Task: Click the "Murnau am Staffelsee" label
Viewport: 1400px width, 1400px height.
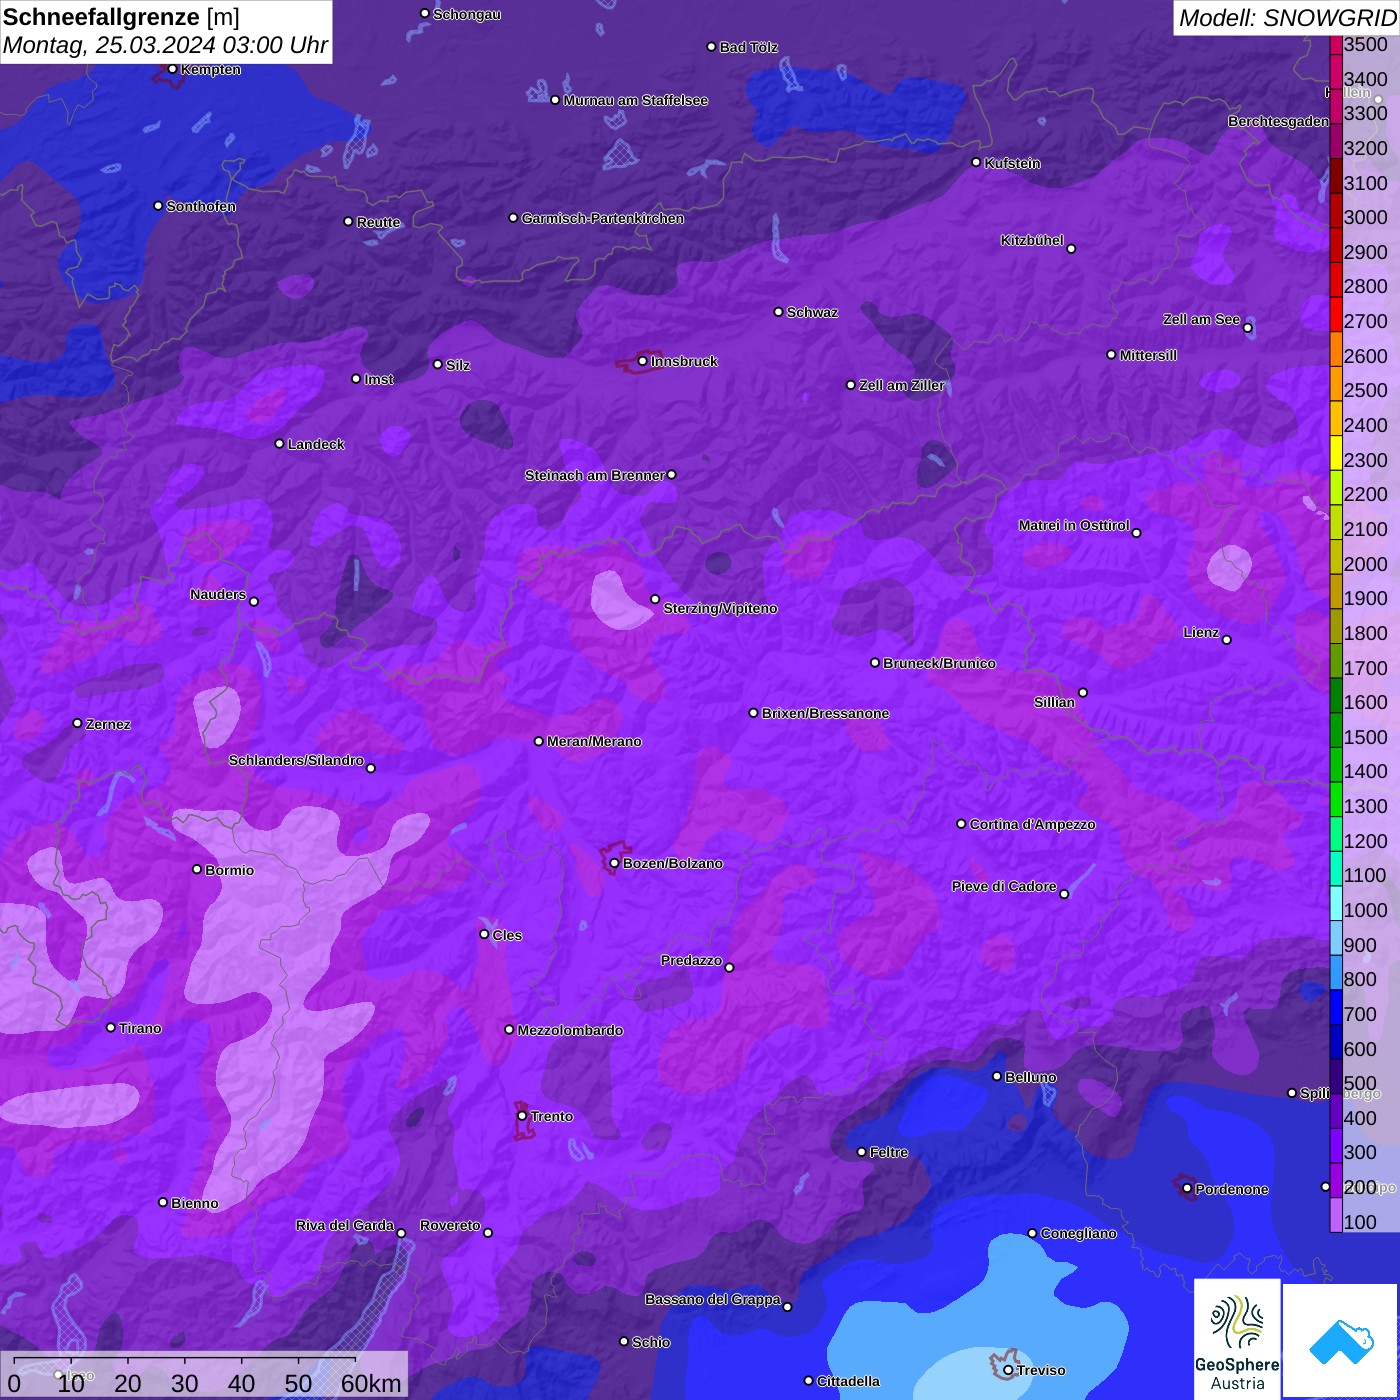Action: pos(636,100)
